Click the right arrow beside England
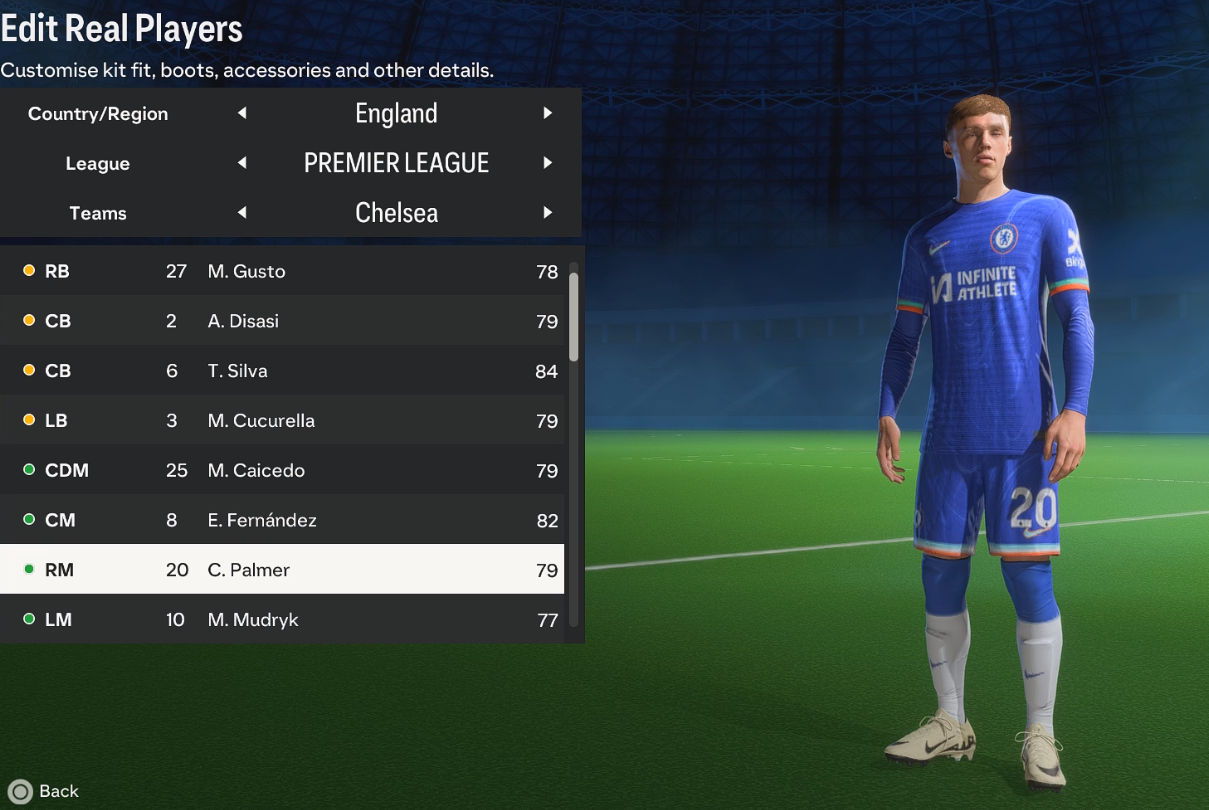The width and height of the screenshot is (1209, 810). [x=547, y=113]
